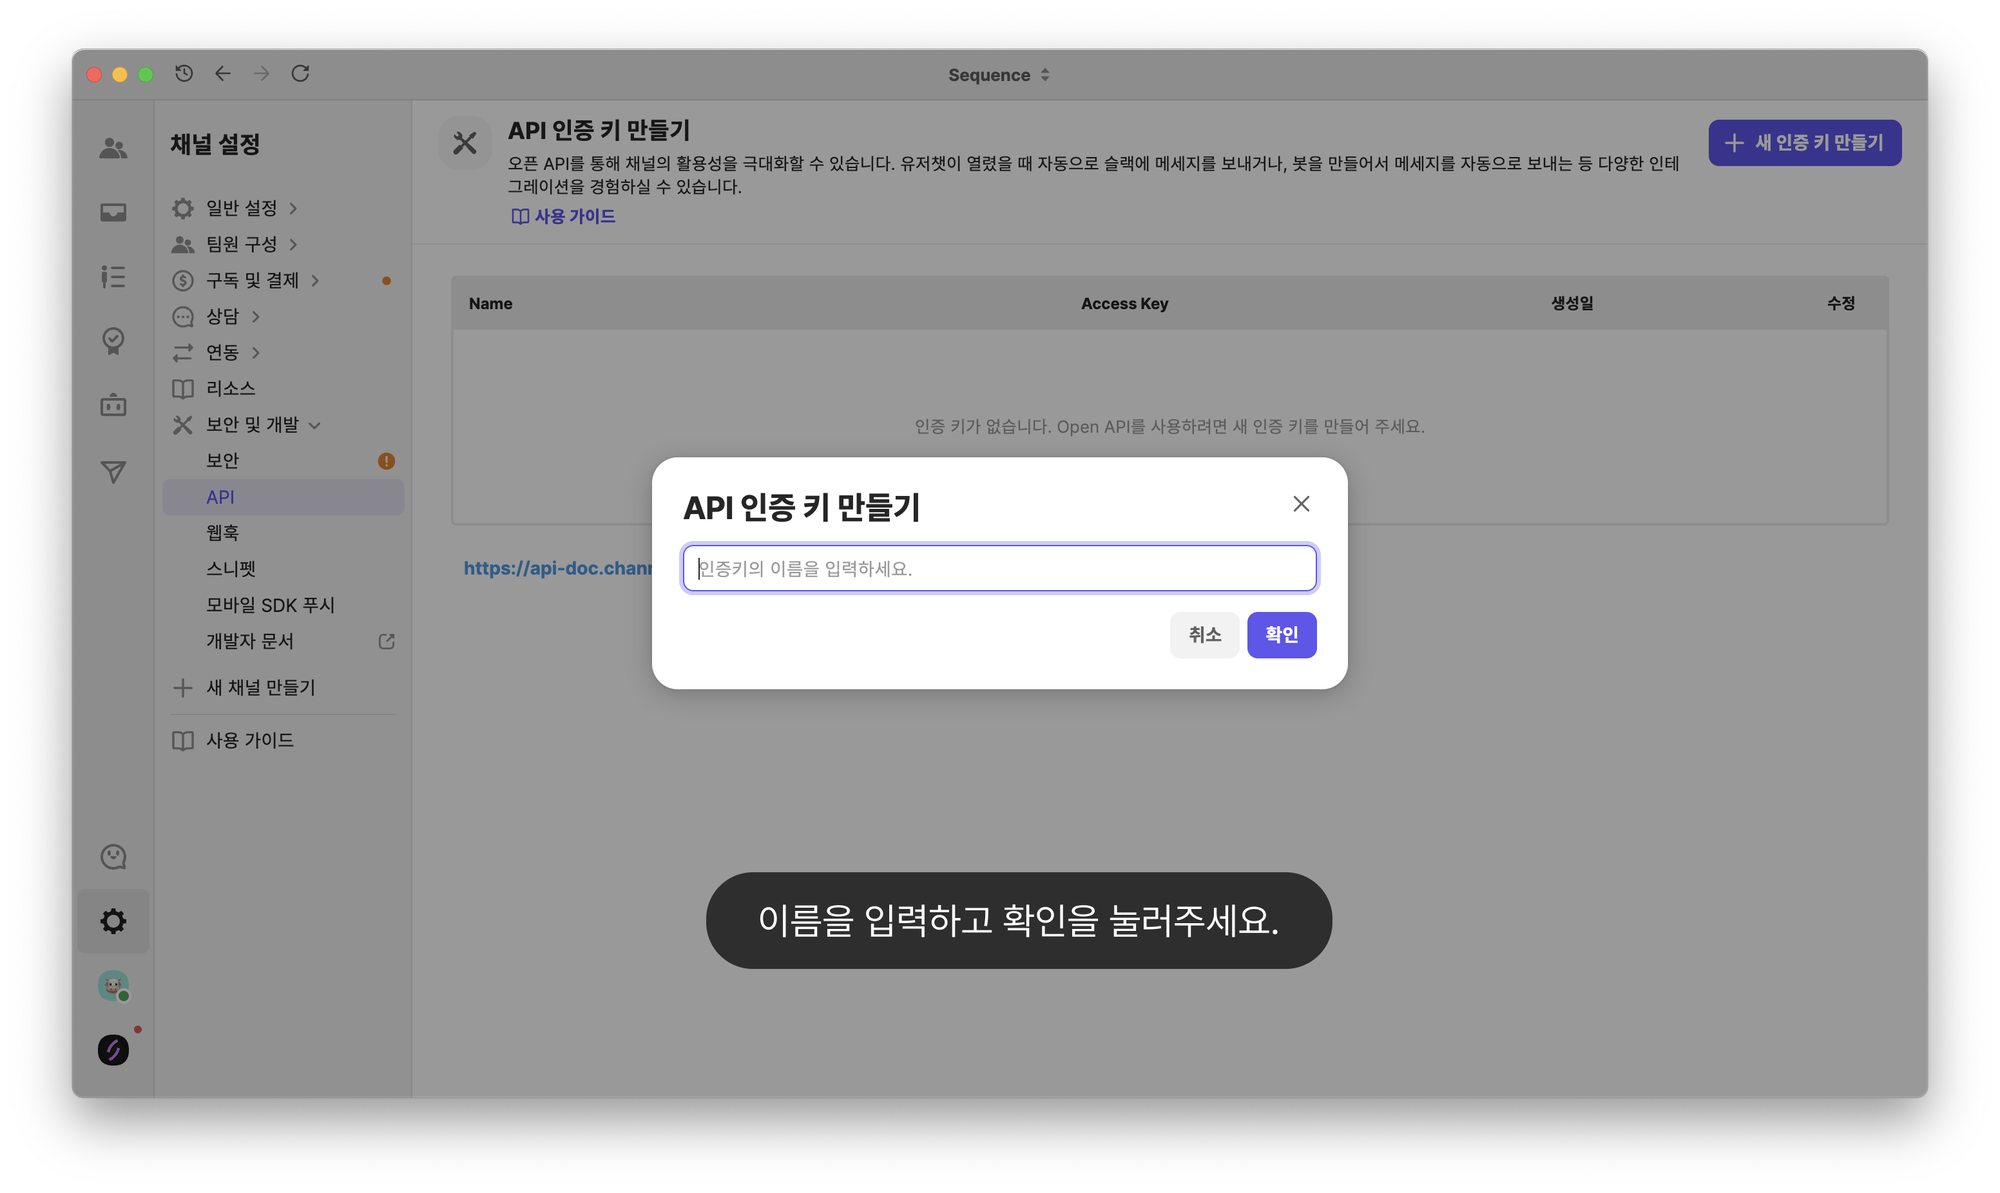Open the bot robot icon in sidebar
Screen dimensions: 2000x1193
click(113, 405)
